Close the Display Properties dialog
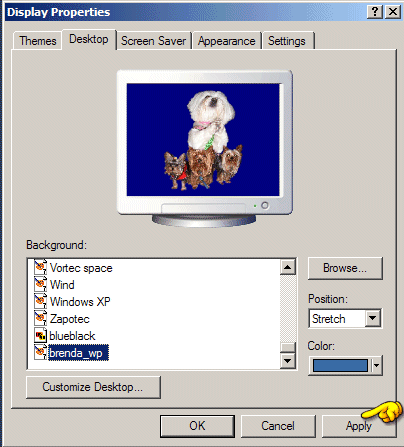This screenshot has height=447, width=404. click(393, 12)
